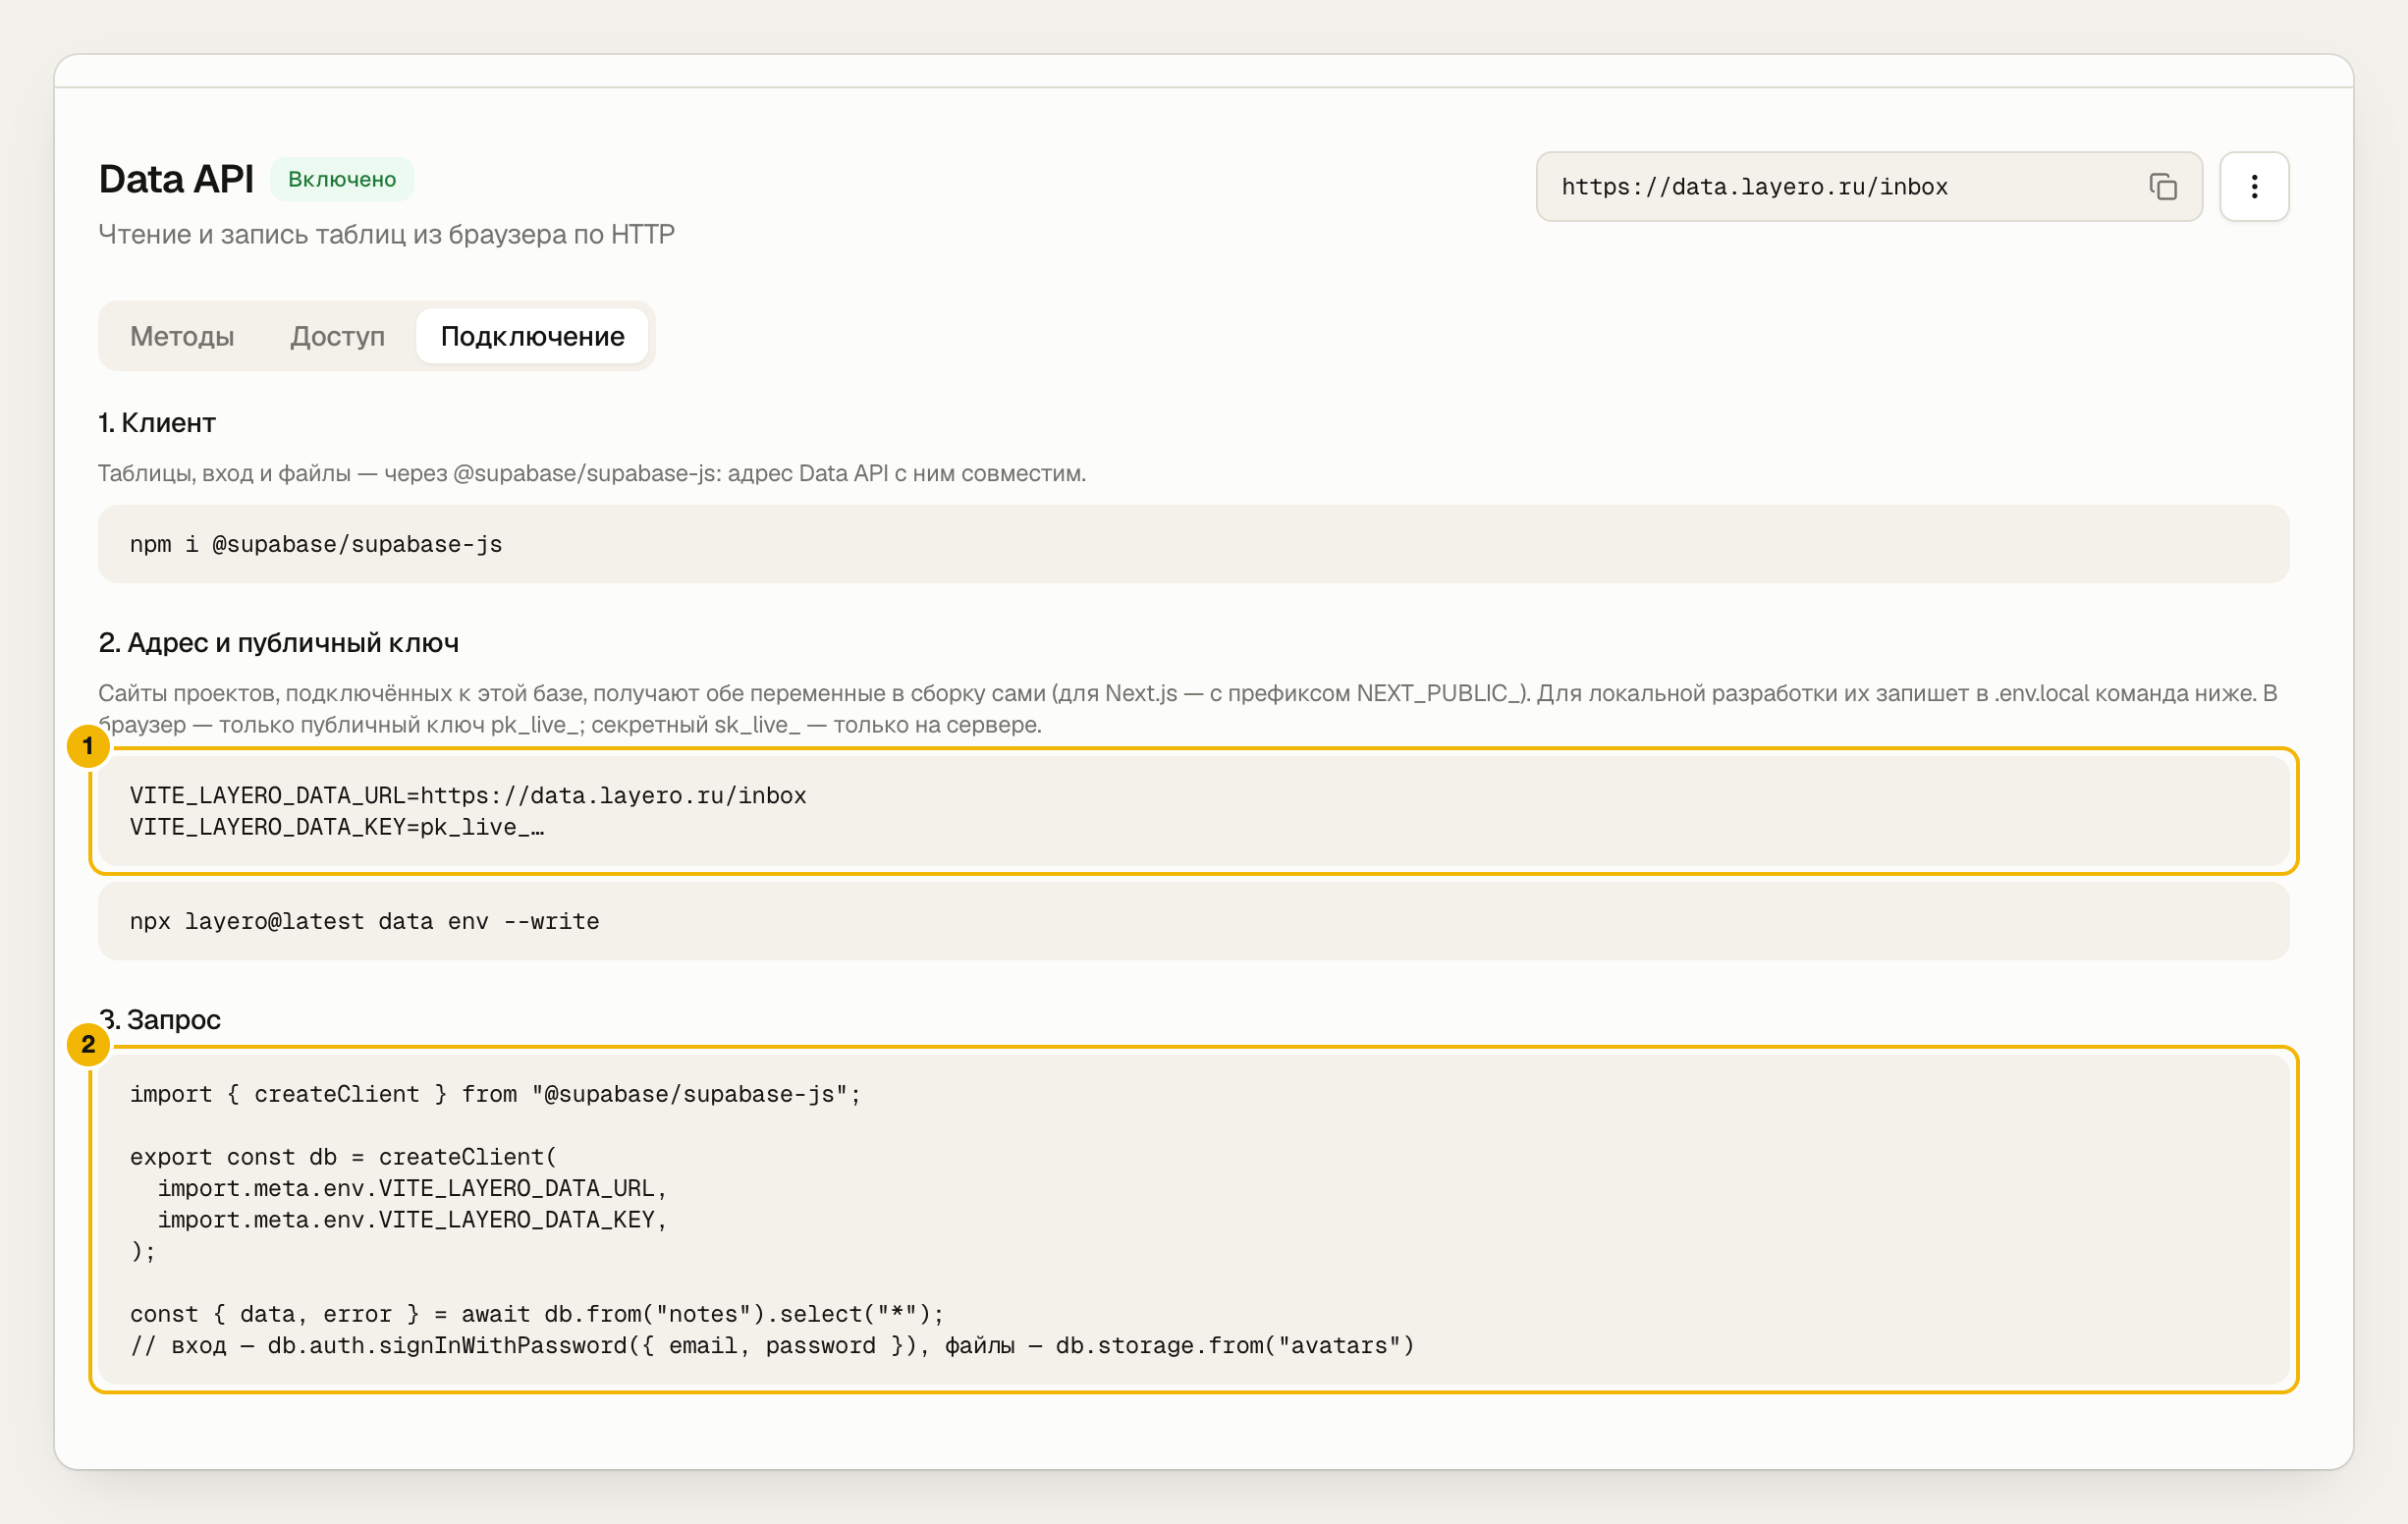Click the 1. Клиент section heading
Image resolution: width=2408 pixels, height=1524 pixels.
point(157,423)
